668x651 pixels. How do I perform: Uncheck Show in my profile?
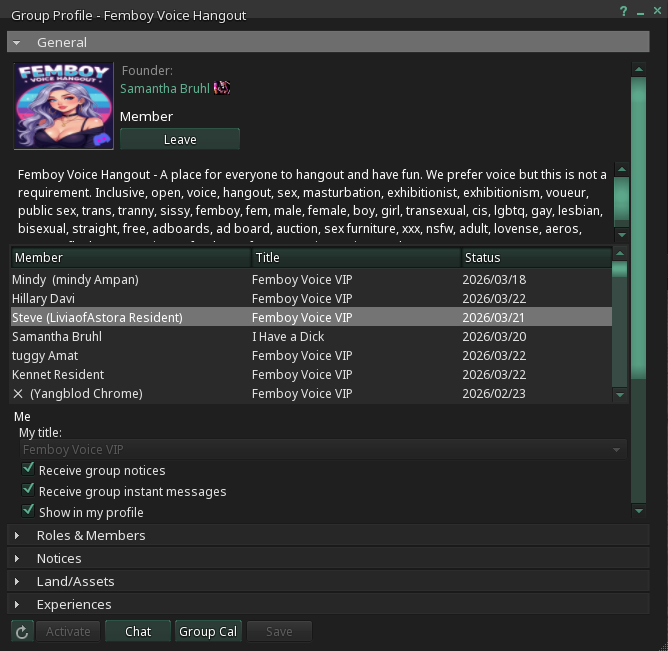click(x=28, y=510)
